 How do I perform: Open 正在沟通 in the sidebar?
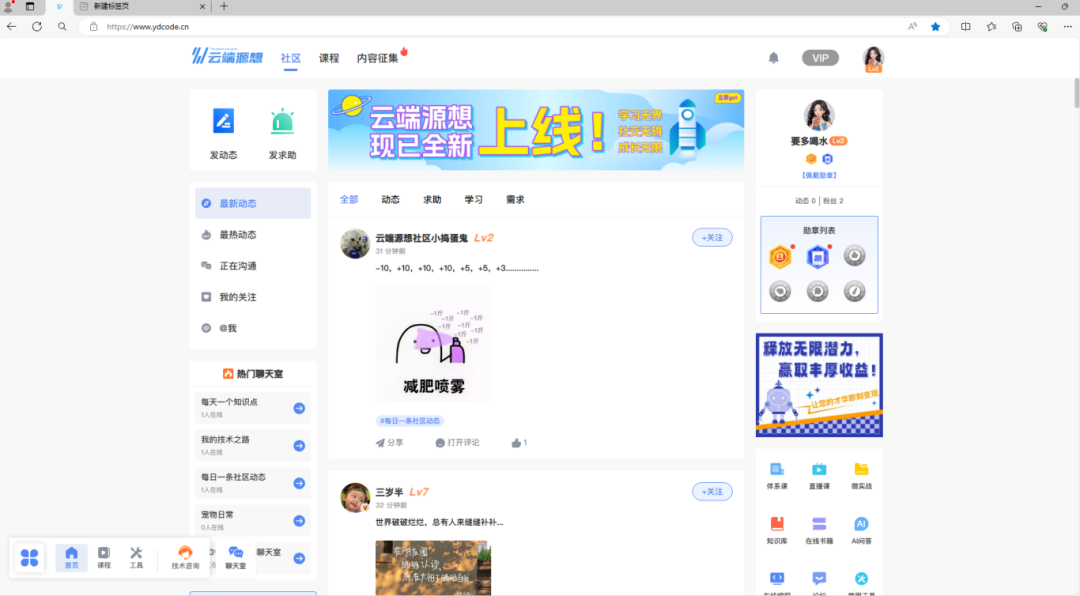pos(253,266)
